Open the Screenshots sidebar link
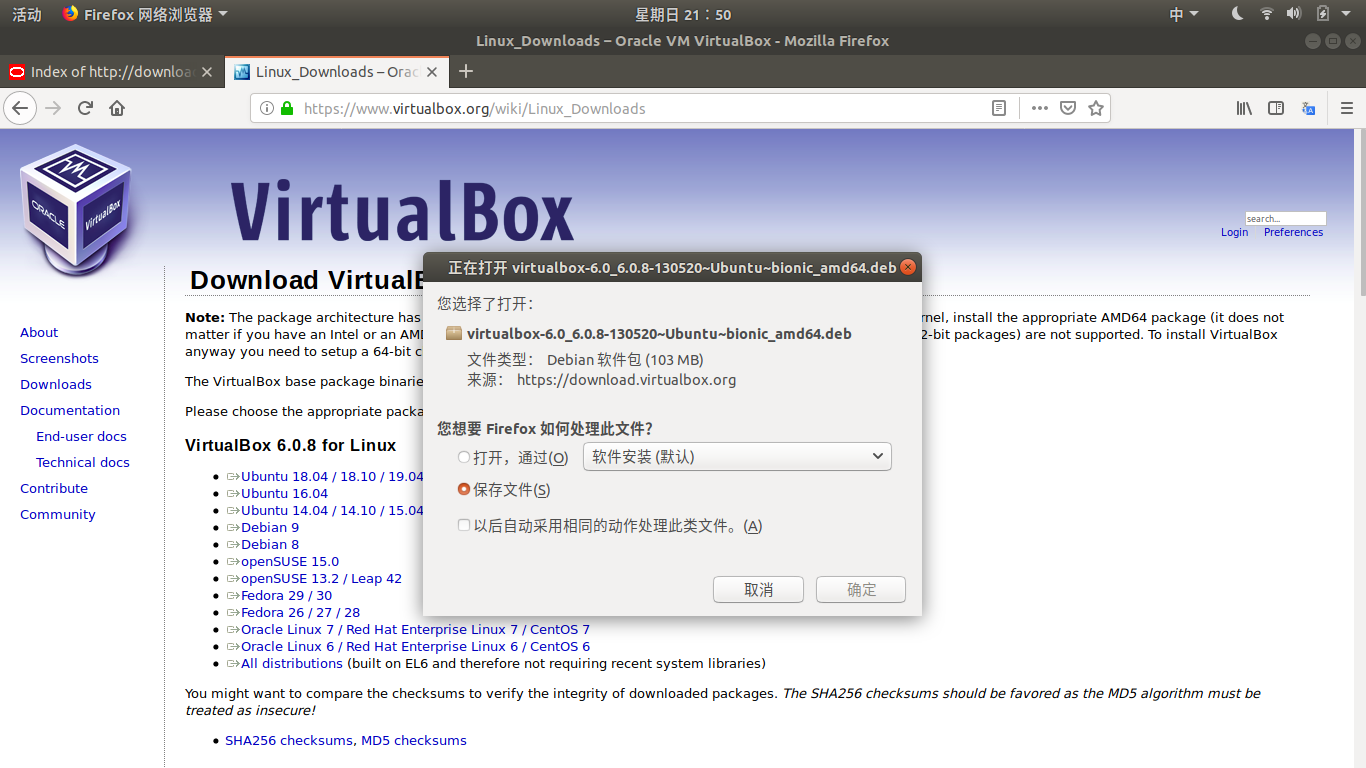1366x768 pixels. pyautogui.click(x=59, y=358)
